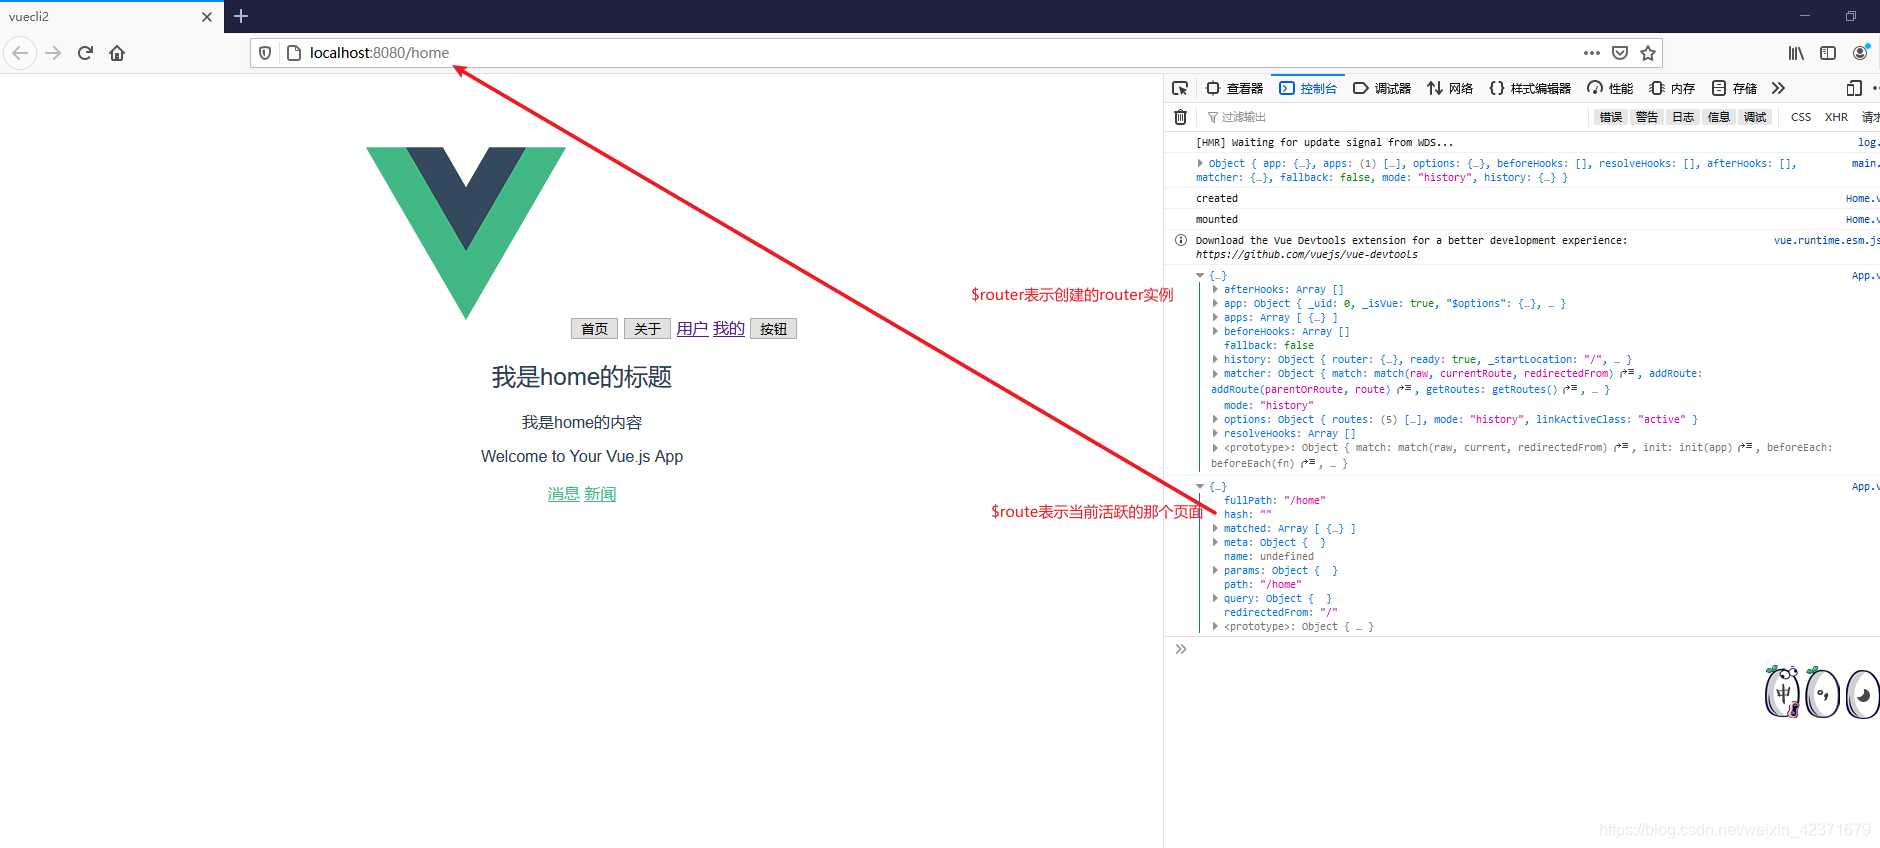Expand the meta object property
Viewport: 1880px width, 848px height.
click(1215, 542)
